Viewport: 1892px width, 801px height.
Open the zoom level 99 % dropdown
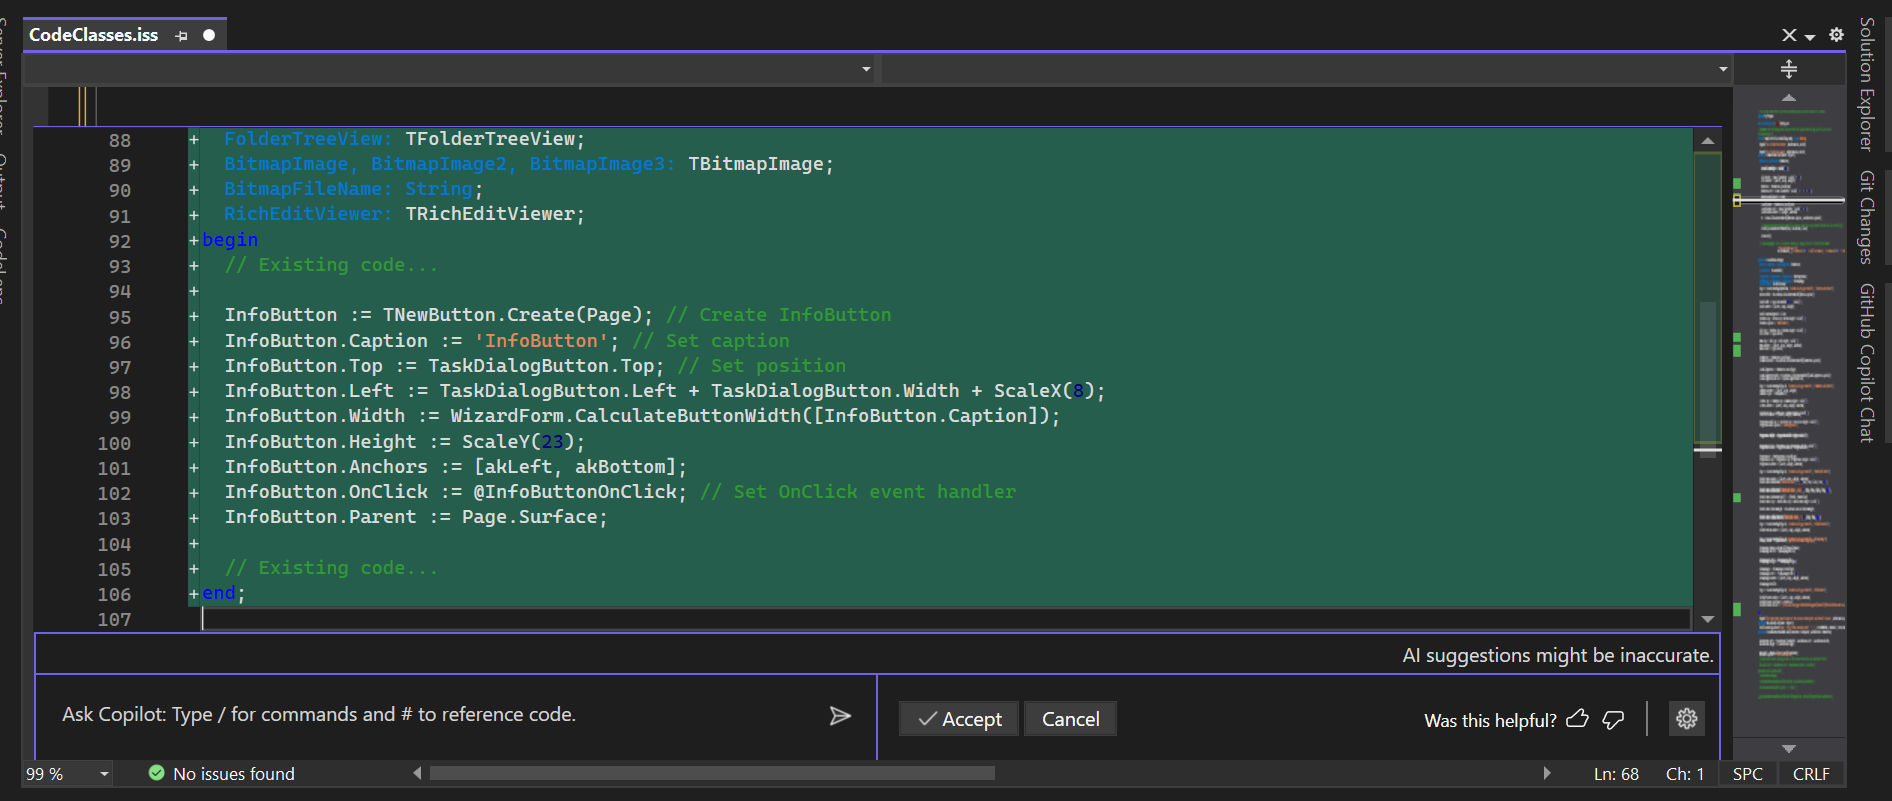click(x=104, y=774)
